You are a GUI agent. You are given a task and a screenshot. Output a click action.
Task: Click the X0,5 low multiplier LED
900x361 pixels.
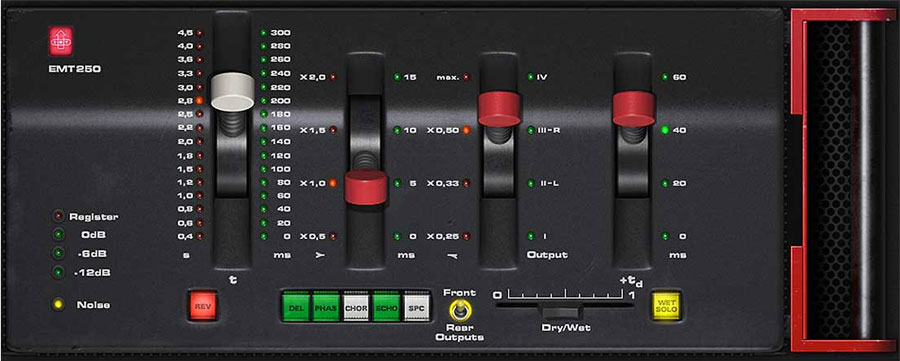click(x=333, y=236)
